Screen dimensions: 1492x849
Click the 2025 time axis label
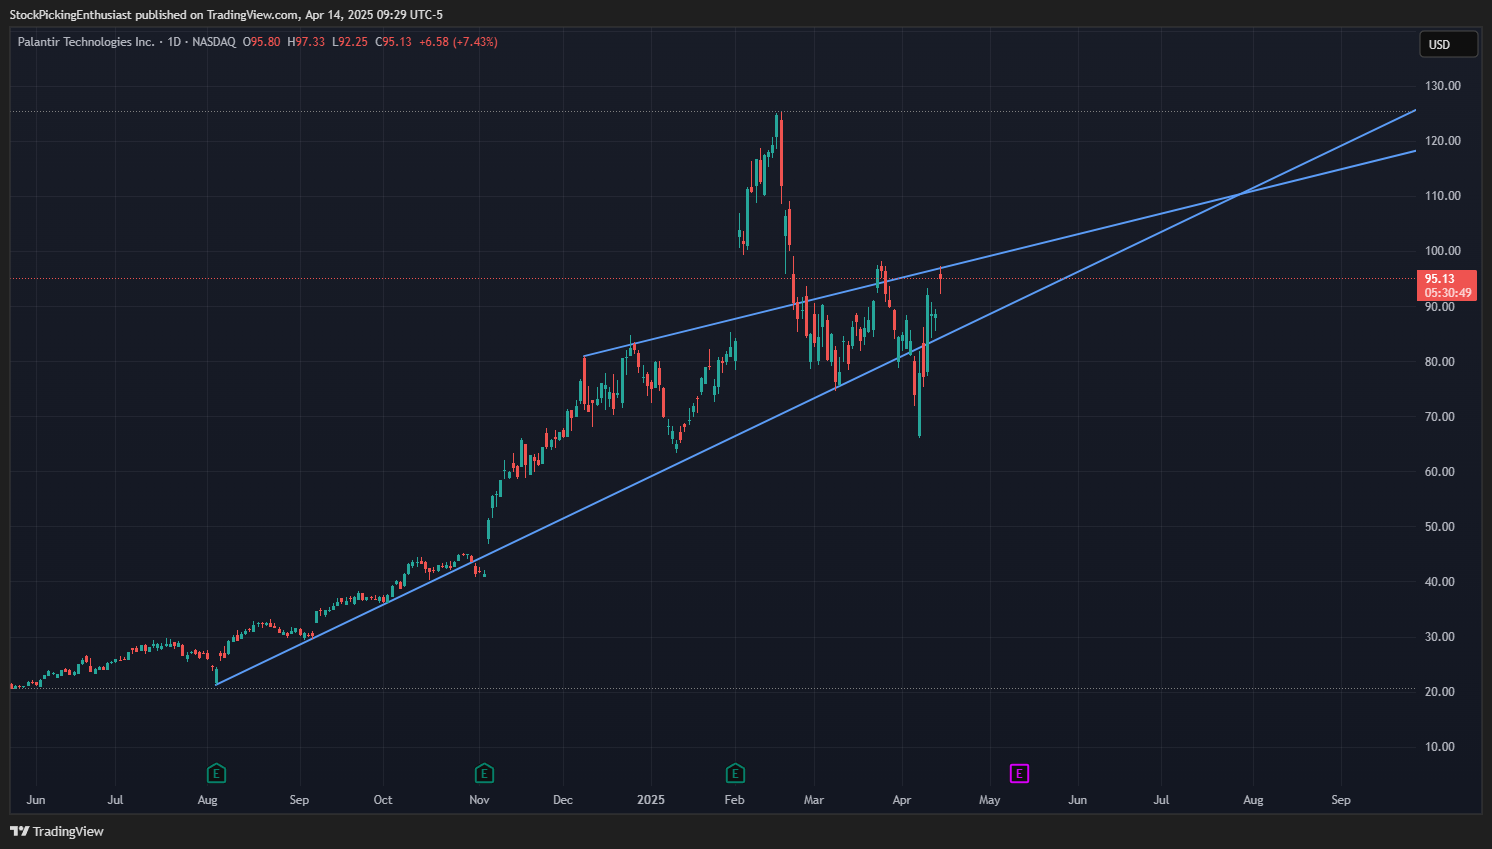tap(651, 800)
